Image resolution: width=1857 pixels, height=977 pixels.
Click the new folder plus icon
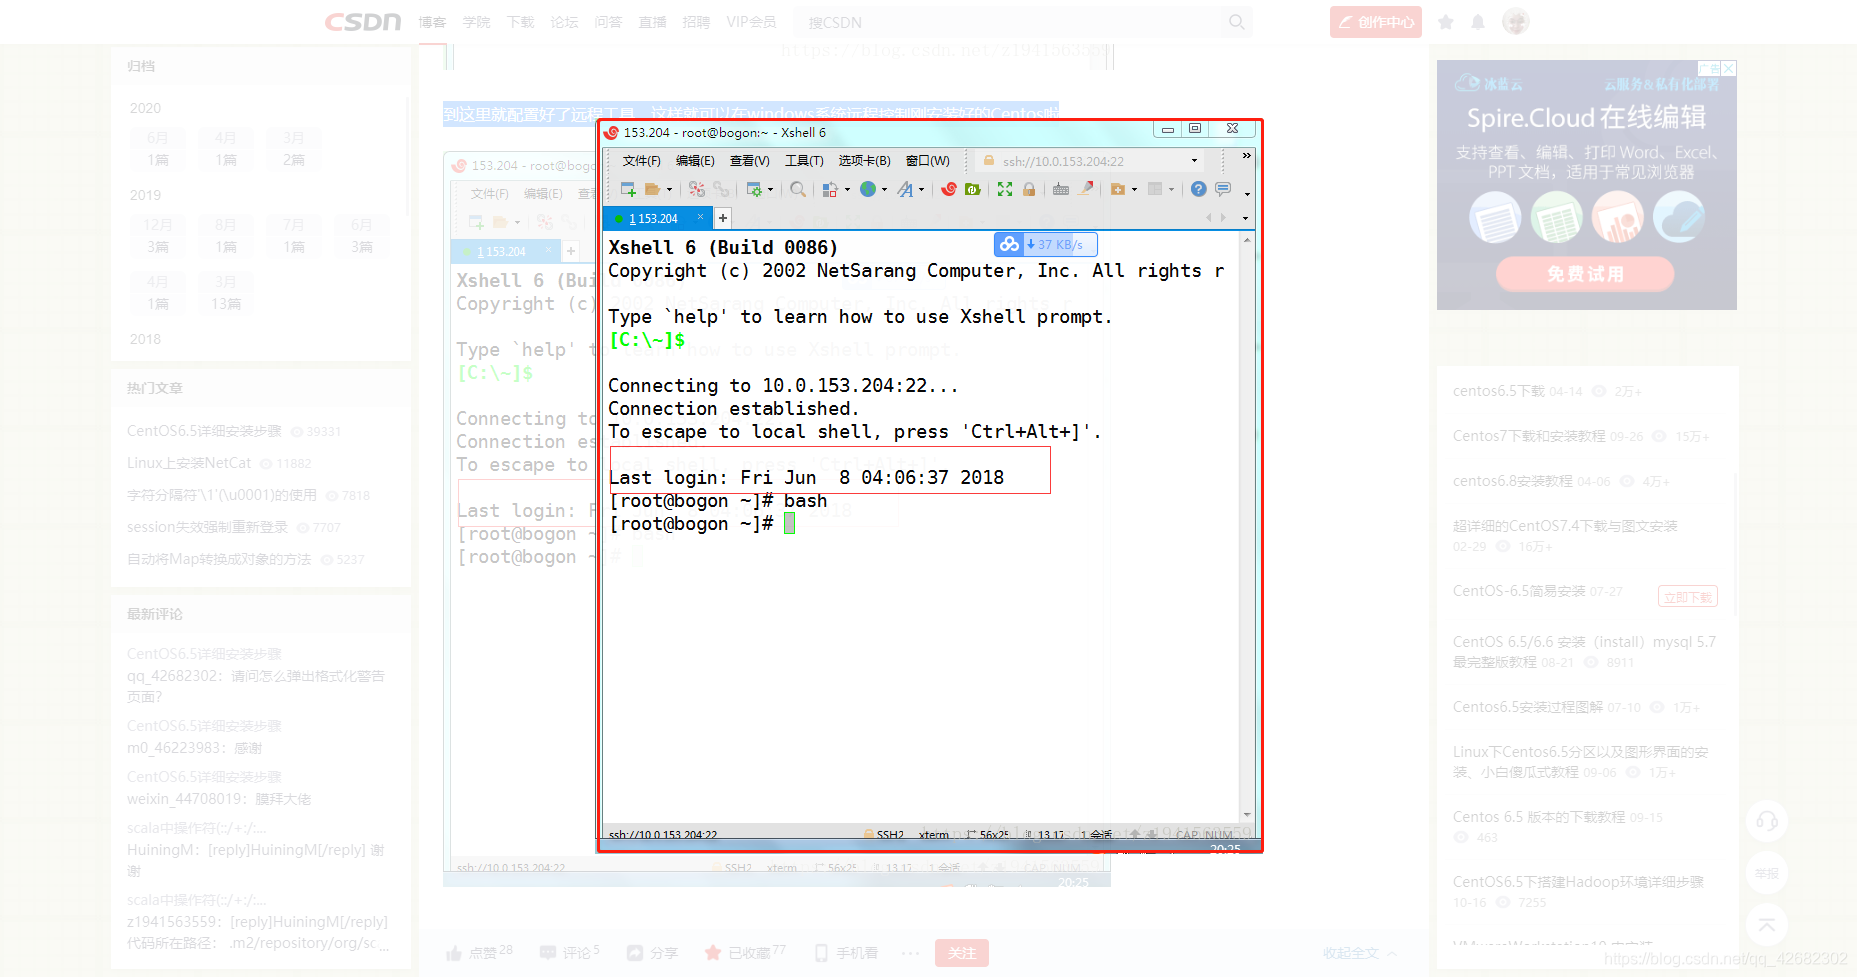coord(1118,189)
